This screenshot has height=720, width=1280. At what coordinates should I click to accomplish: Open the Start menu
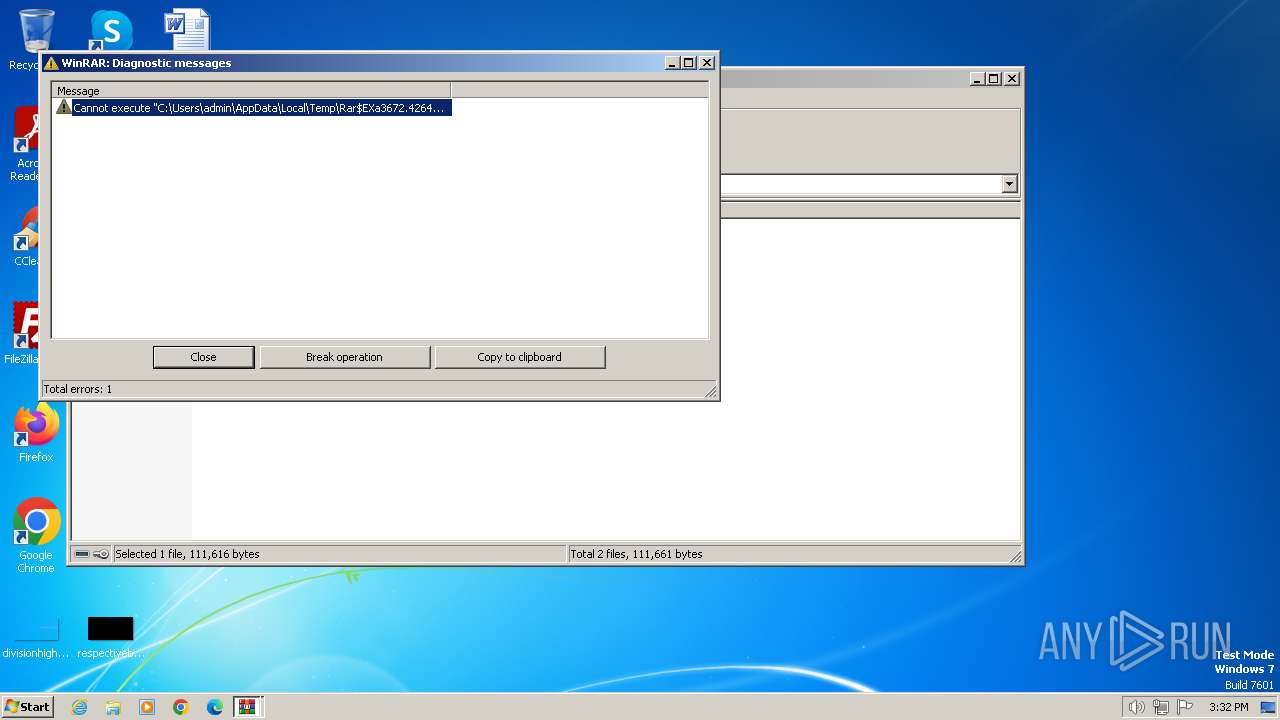click(27, 706)
